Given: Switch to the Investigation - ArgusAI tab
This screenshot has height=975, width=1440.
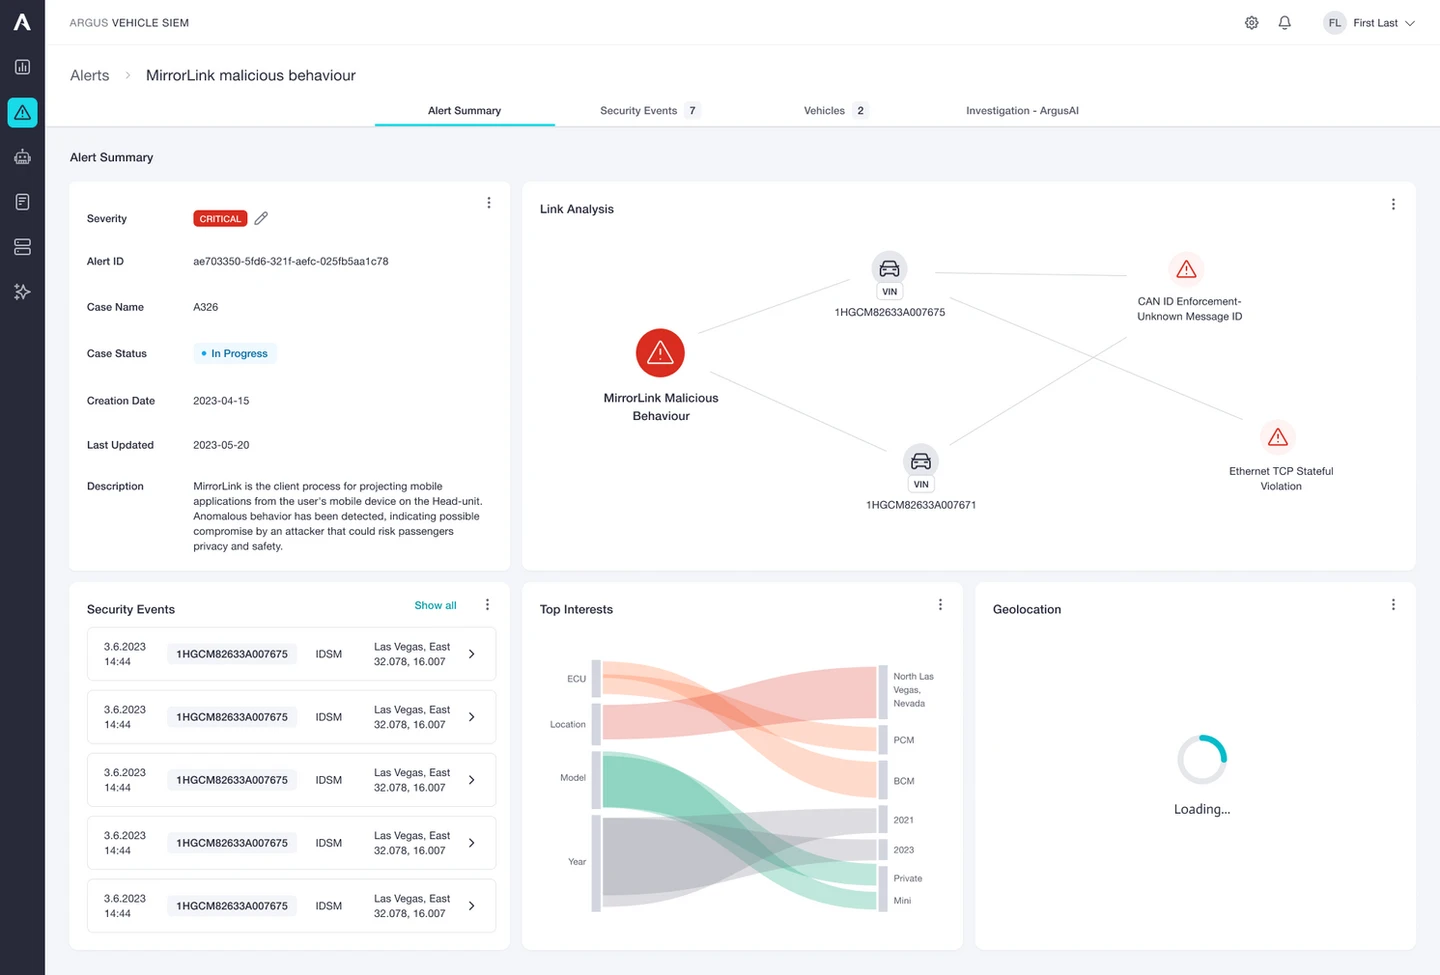Looking at the screenshot, I should click(x=1022, y=111).
